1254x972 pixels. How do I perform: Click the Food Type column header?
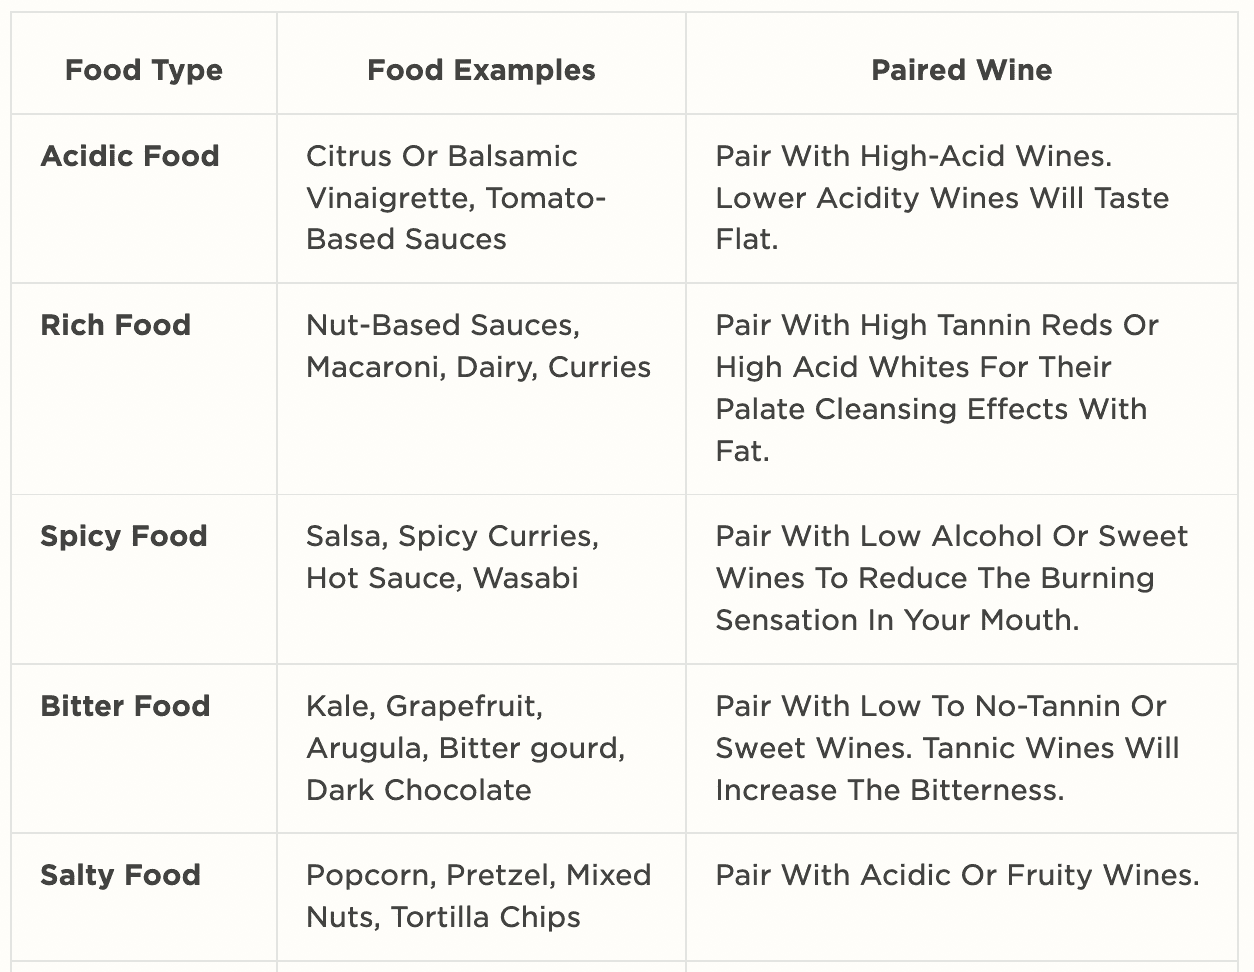click(x=144, y=70)
